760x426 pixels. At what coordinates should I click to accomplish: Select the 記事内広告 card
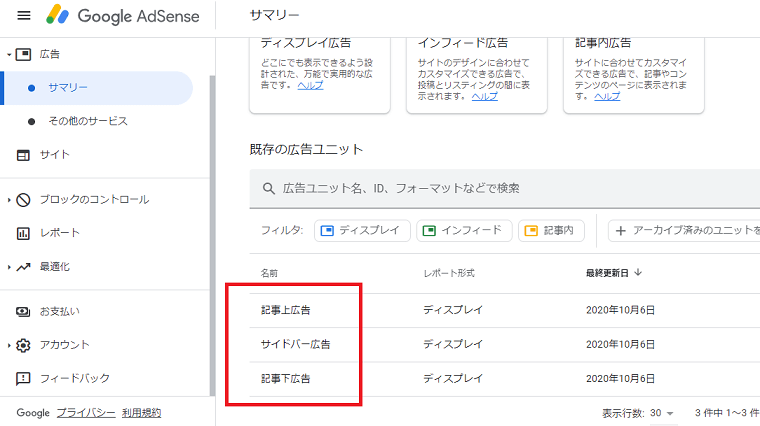[x=633, y=75]
